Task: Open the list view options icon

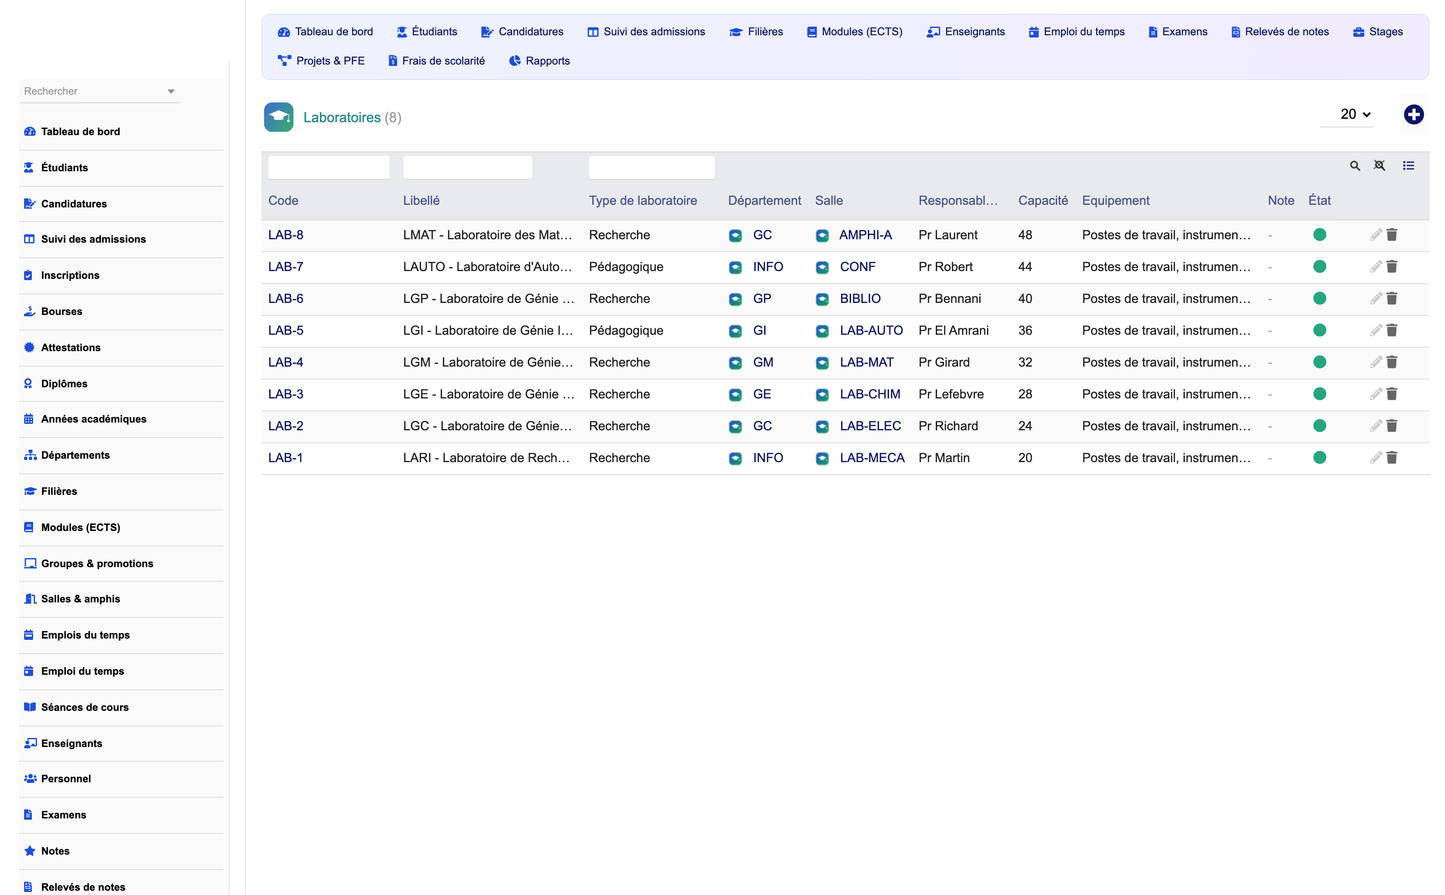Action: click(1408, 166)
